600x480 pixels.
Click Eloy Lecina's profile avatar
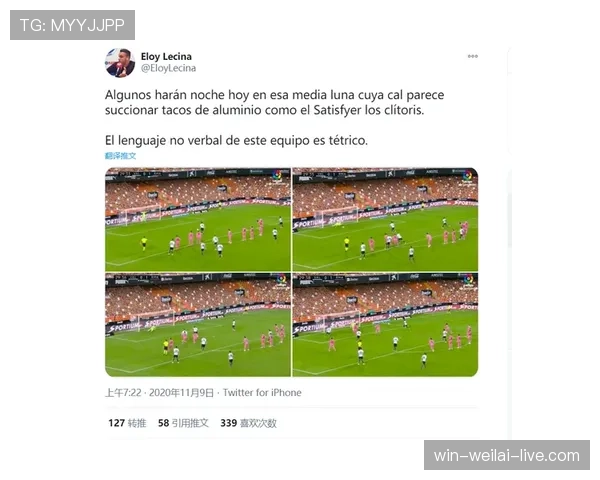pos(120,63)
